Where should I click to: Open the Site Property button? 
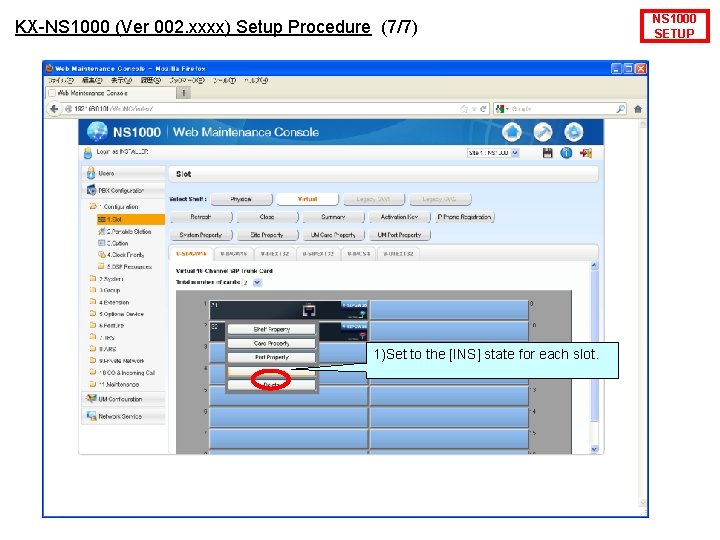(267, 235)
